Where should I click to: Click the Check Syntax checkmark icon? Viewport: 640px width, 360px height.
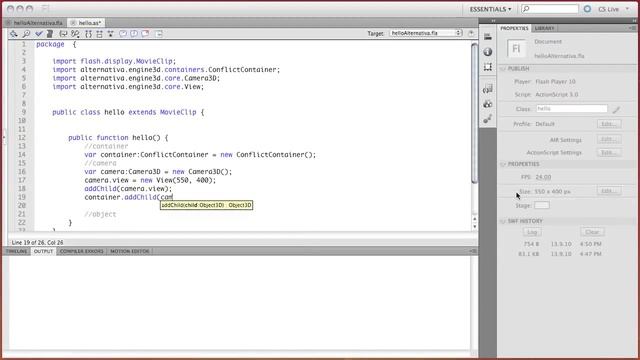[38, 34]
